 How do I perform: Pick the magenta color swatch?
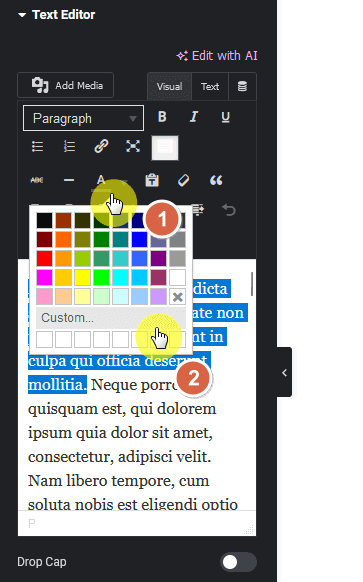tap(45, 277)
